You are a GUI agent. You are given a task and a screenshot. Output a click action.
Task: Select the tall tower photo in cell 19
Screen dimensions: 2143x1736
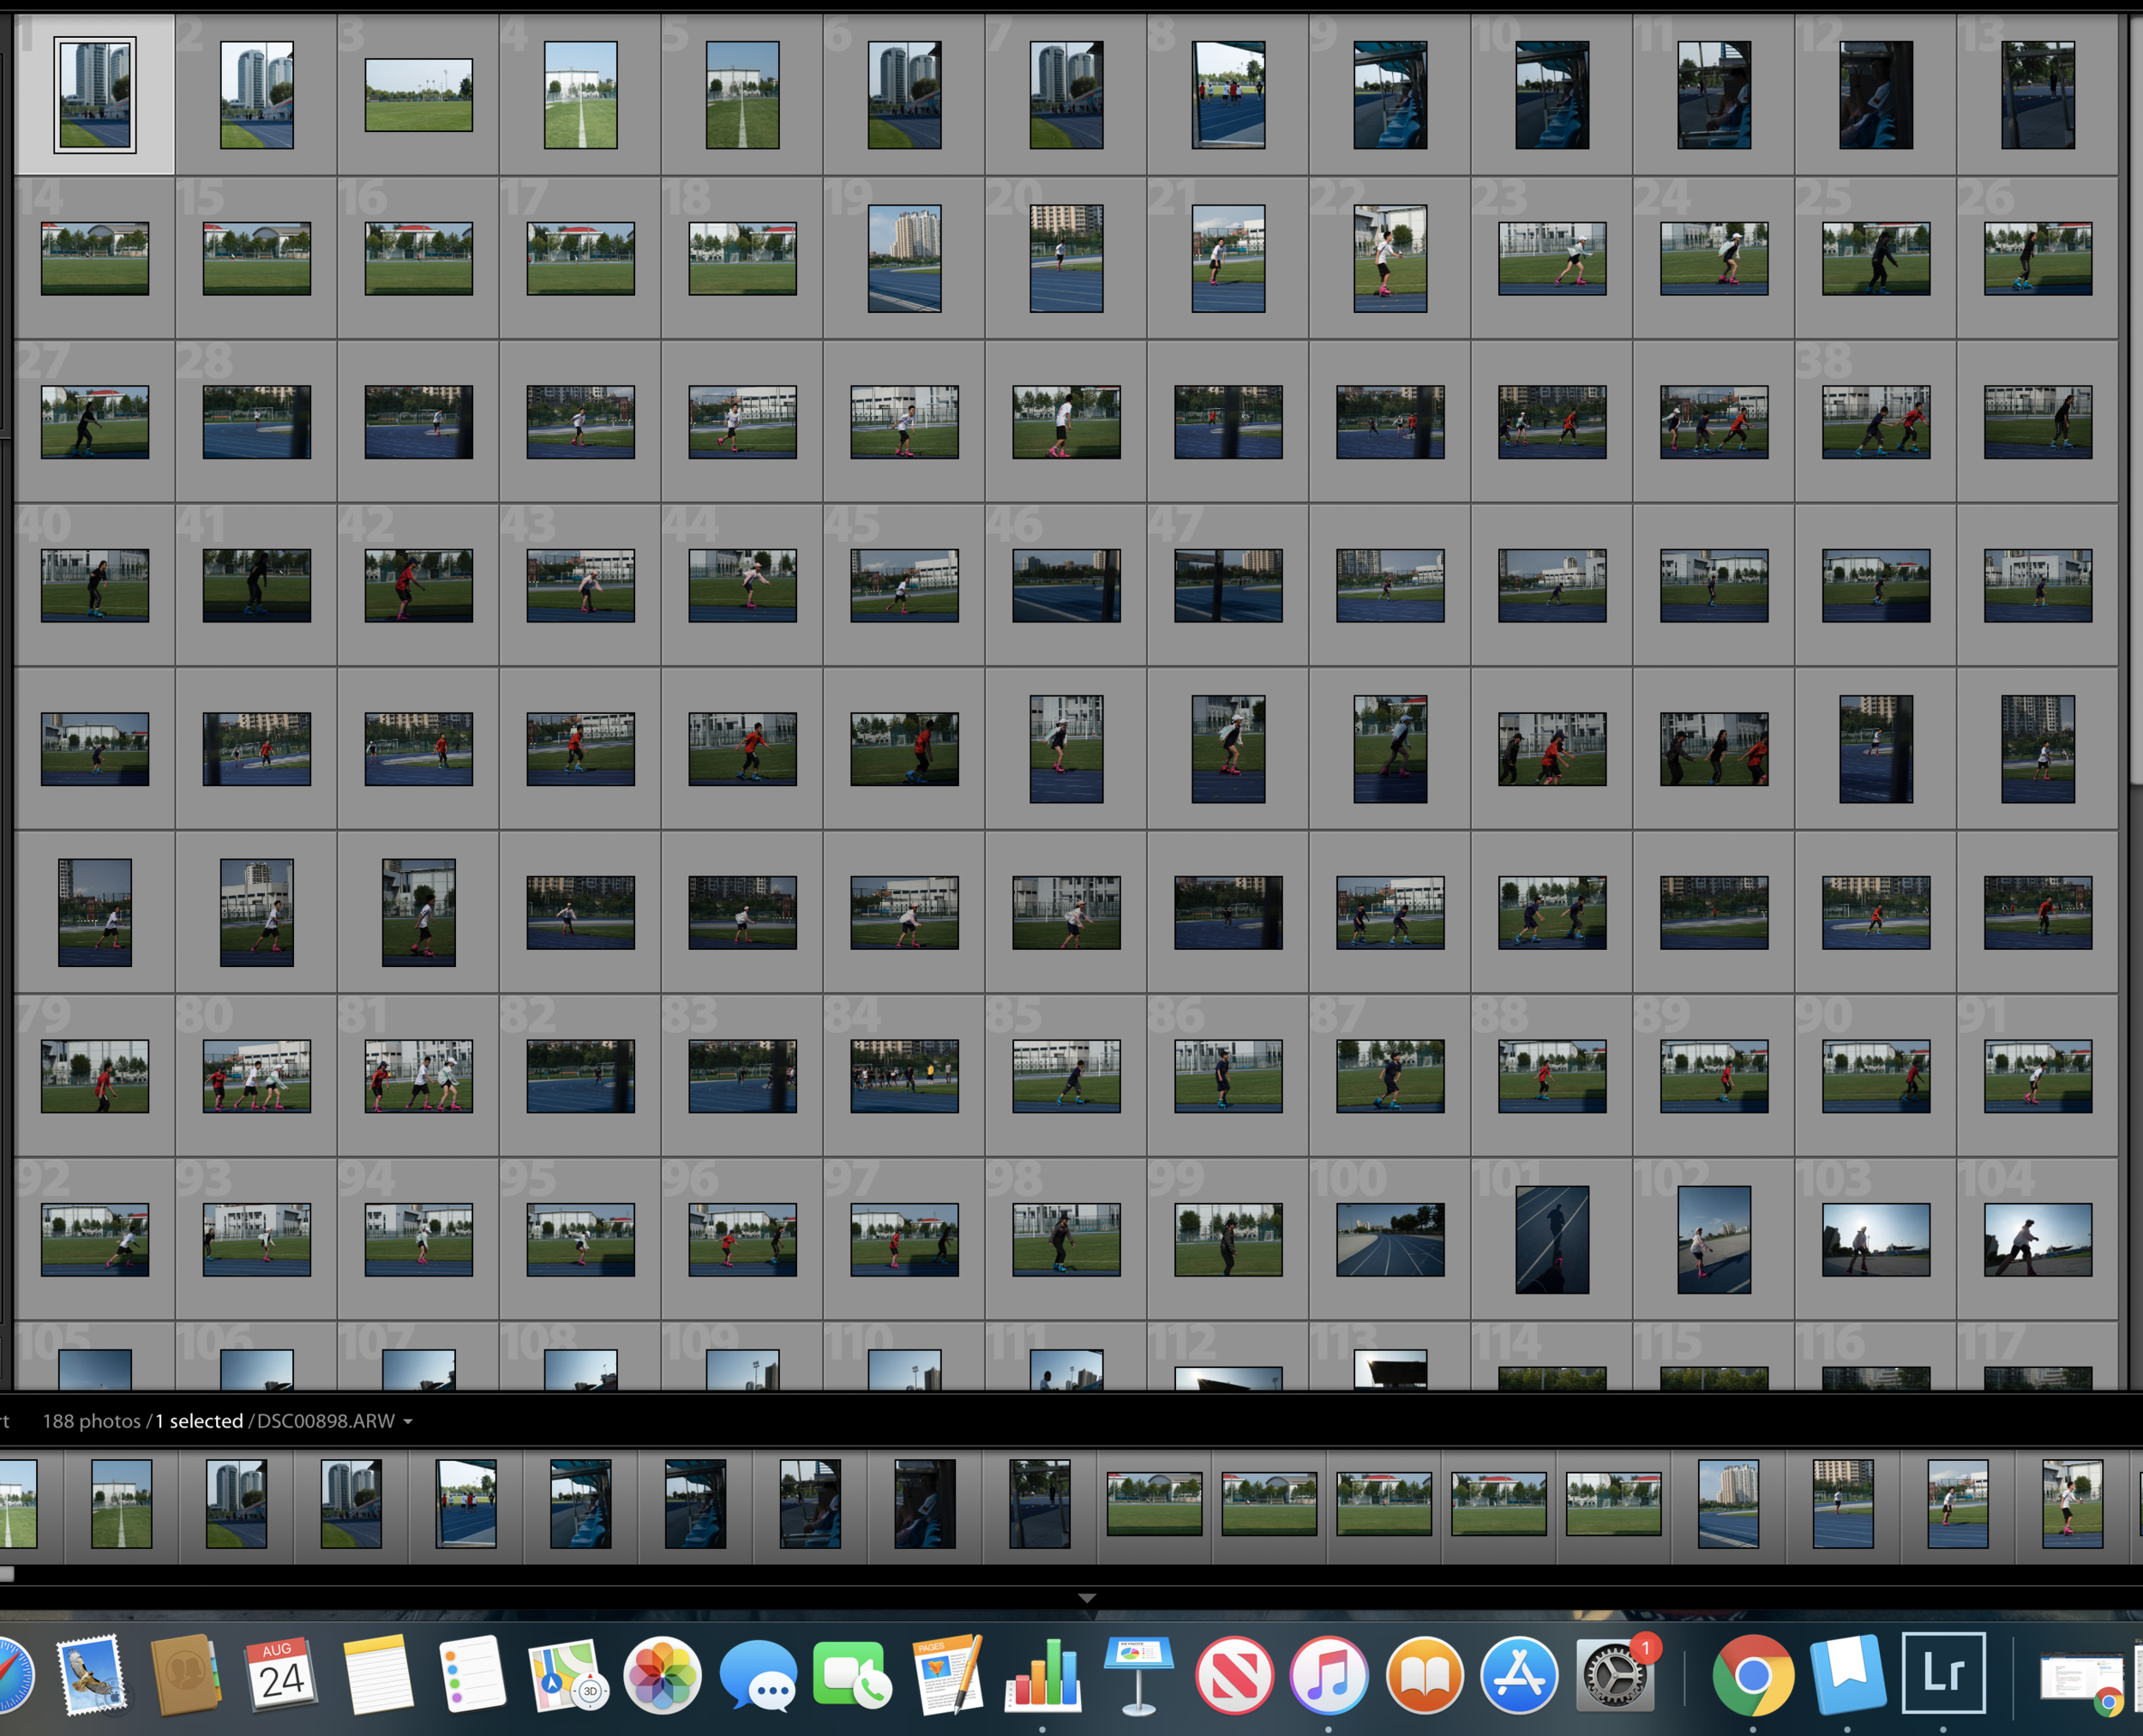click(905, 258)
